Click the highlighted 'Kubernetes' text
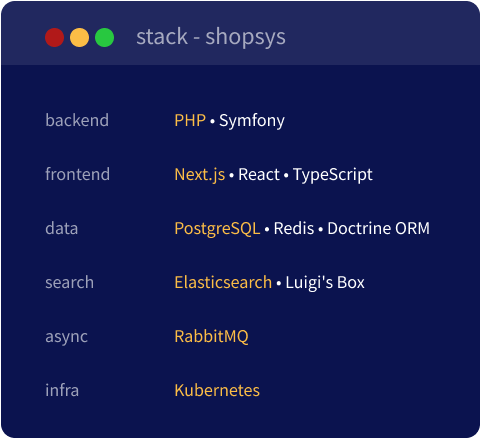The height and width of the screenshot is (439, 481). (217, 390)
